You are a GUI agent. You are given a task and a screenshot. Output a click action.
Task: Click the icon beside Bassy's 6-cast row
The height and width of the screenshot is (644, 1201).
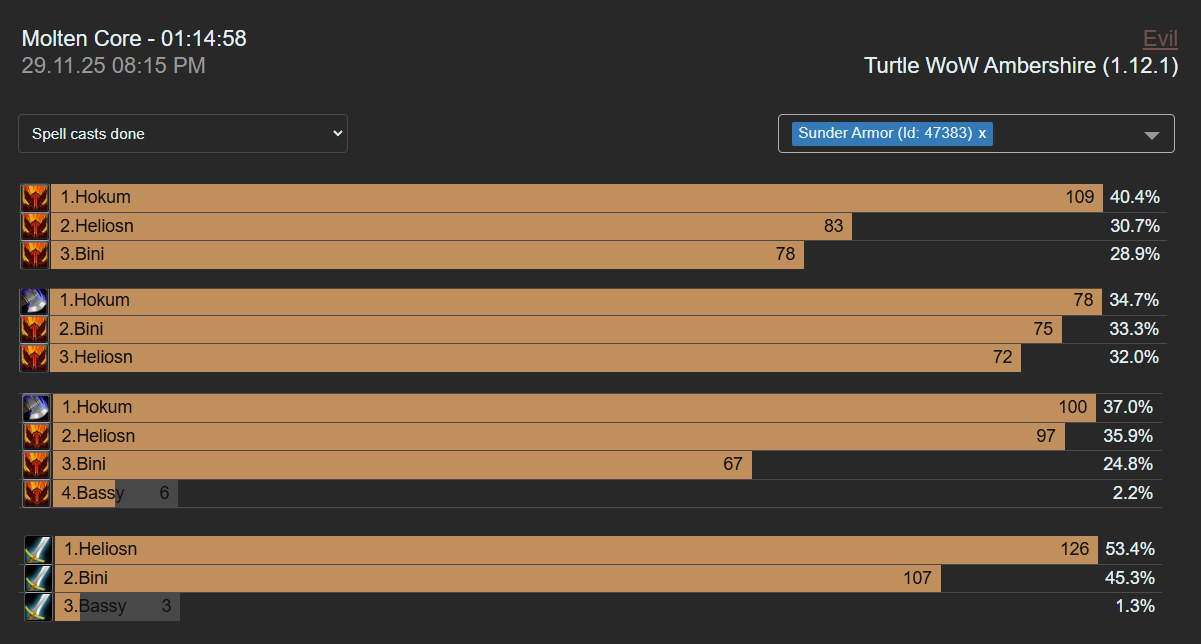(37, 493)
